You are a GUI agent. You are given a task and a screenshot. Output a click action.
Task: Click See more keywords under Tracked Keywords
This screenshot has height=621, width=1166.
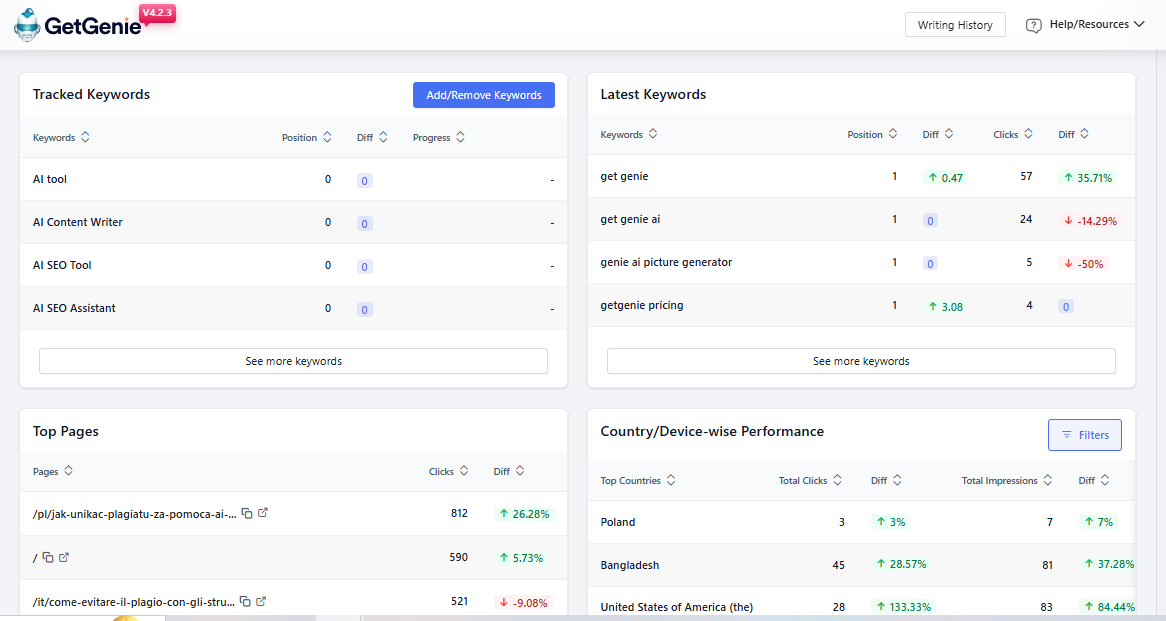pos(293,361)
